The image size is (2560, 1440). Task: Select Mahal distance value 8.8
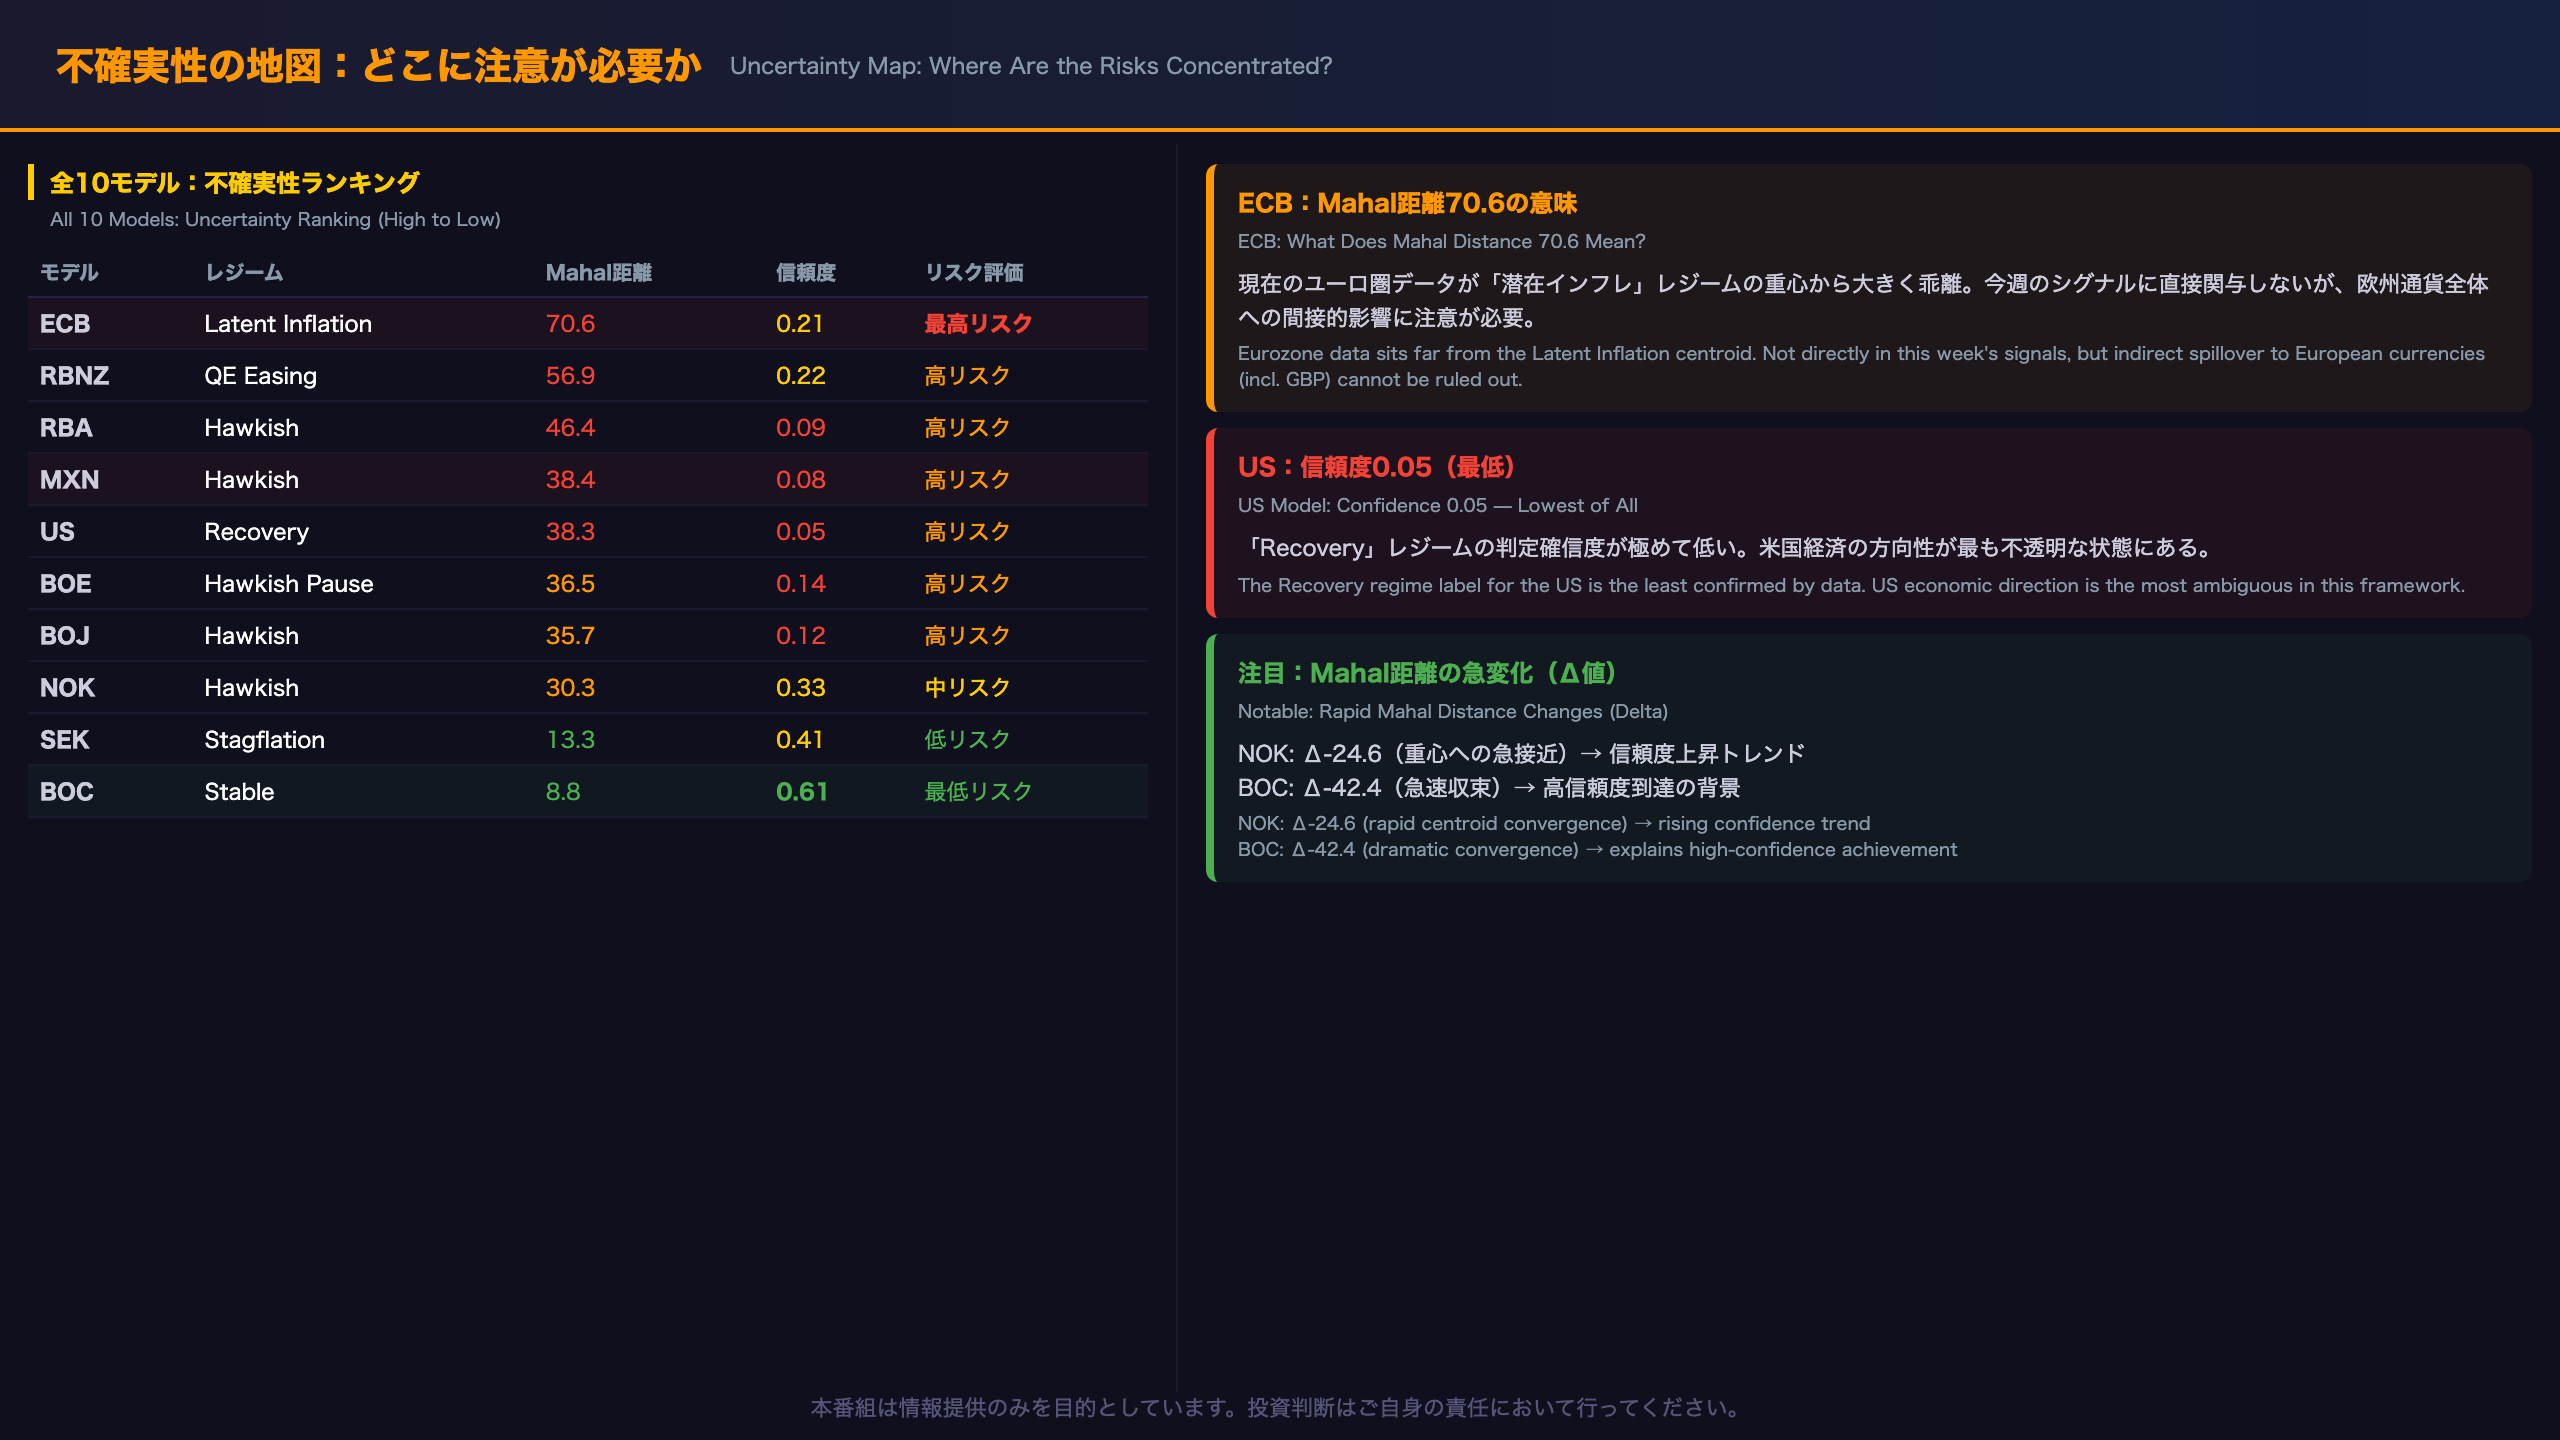(x=563, y=792)
